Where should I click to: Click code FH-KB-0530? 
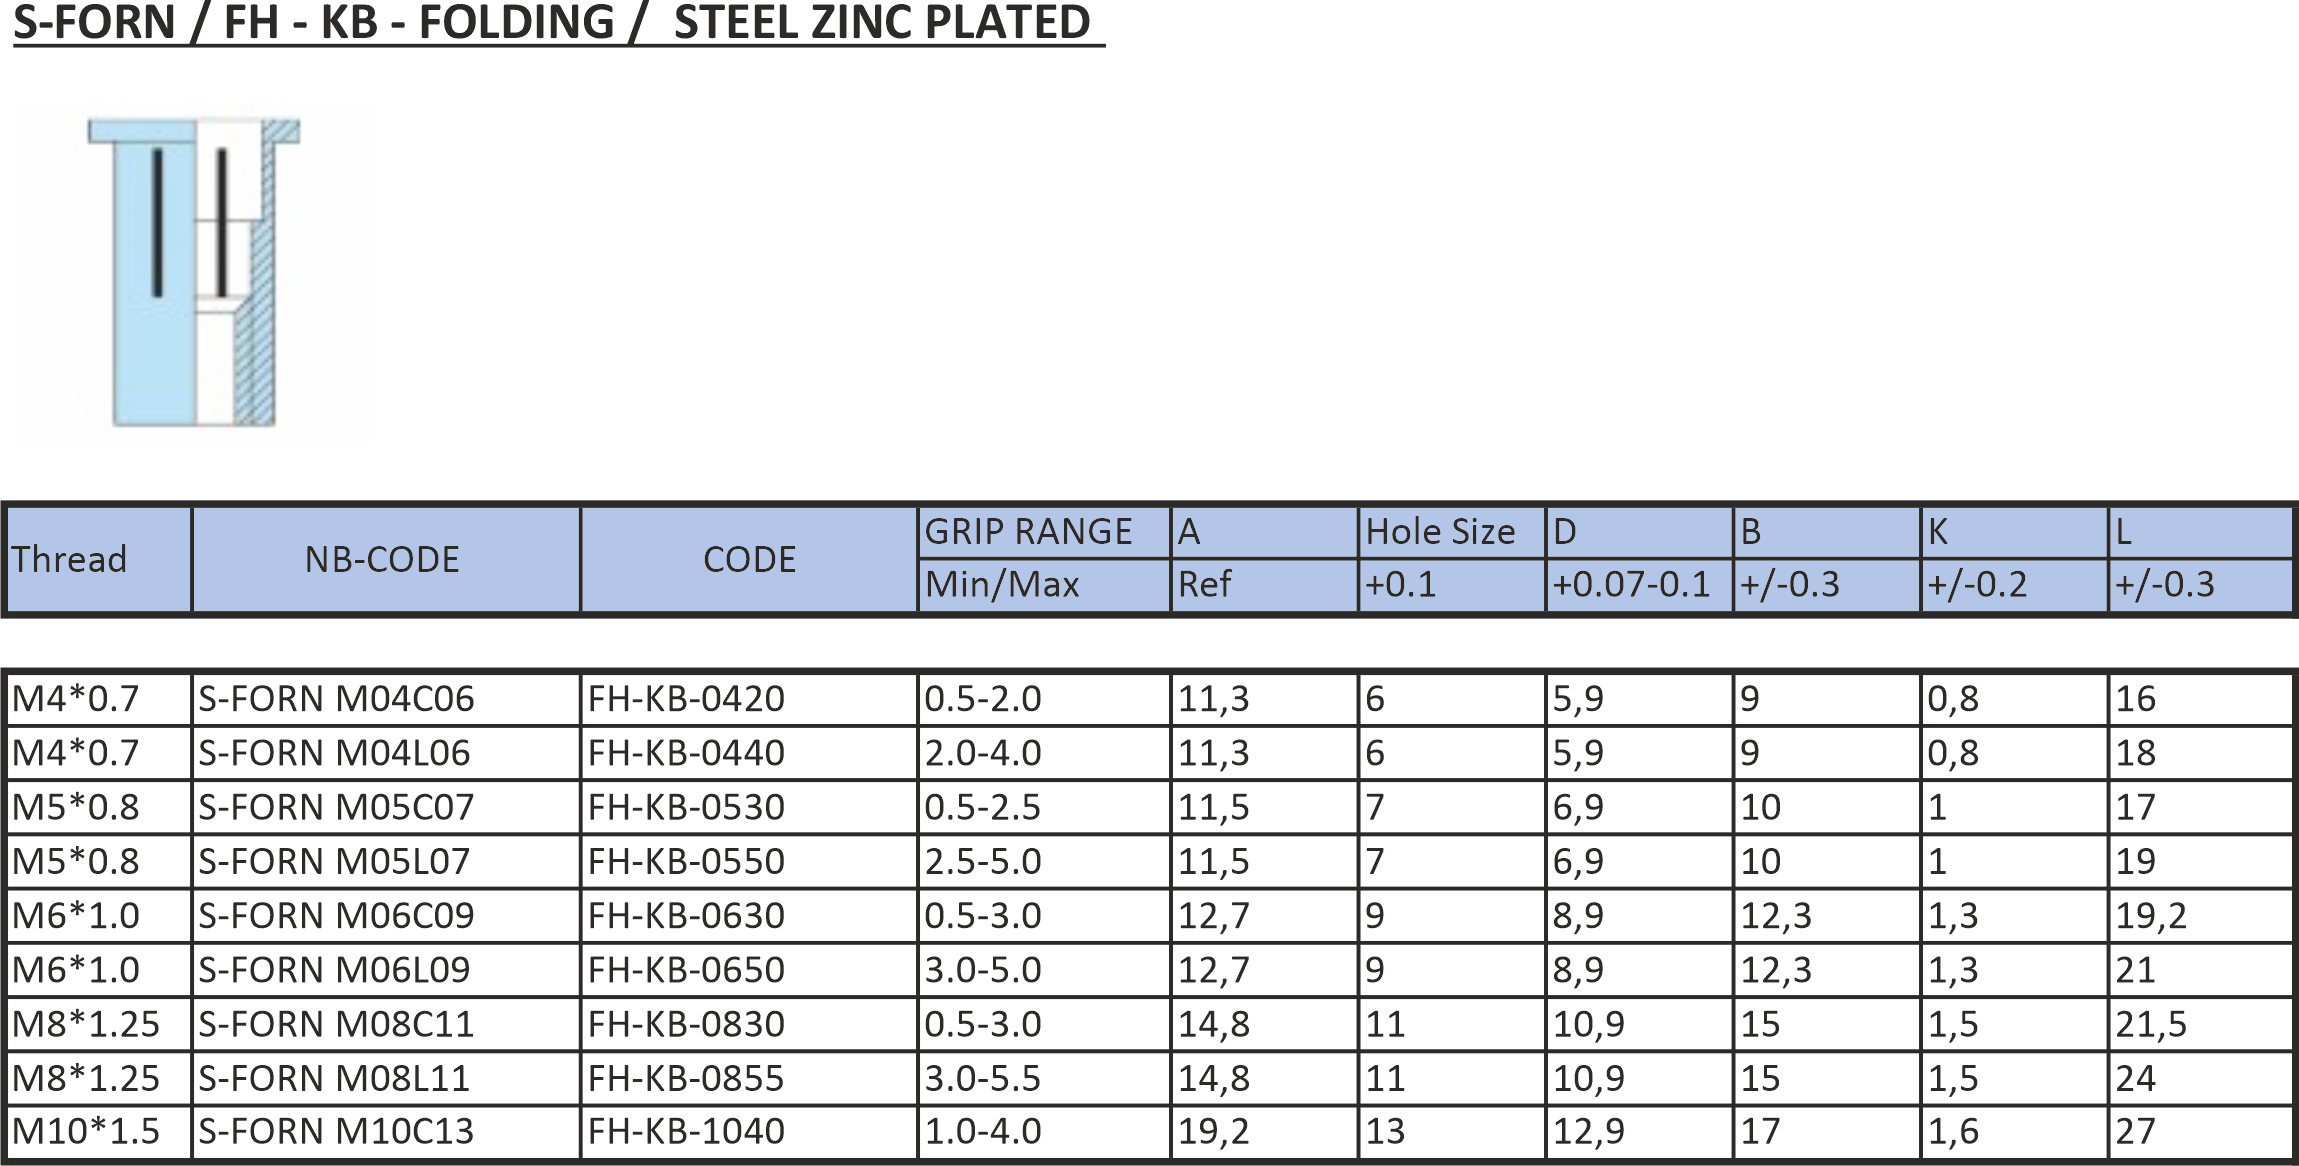coord(749,807)
